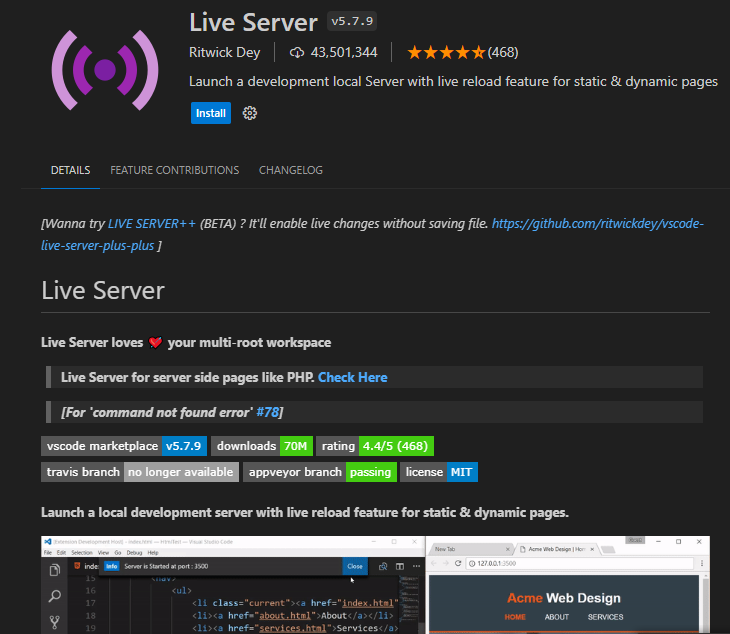Click the 127.0.0.1:3500 address bar in the demo
Viewport: 730px width, 634px height.
[580, 563]
